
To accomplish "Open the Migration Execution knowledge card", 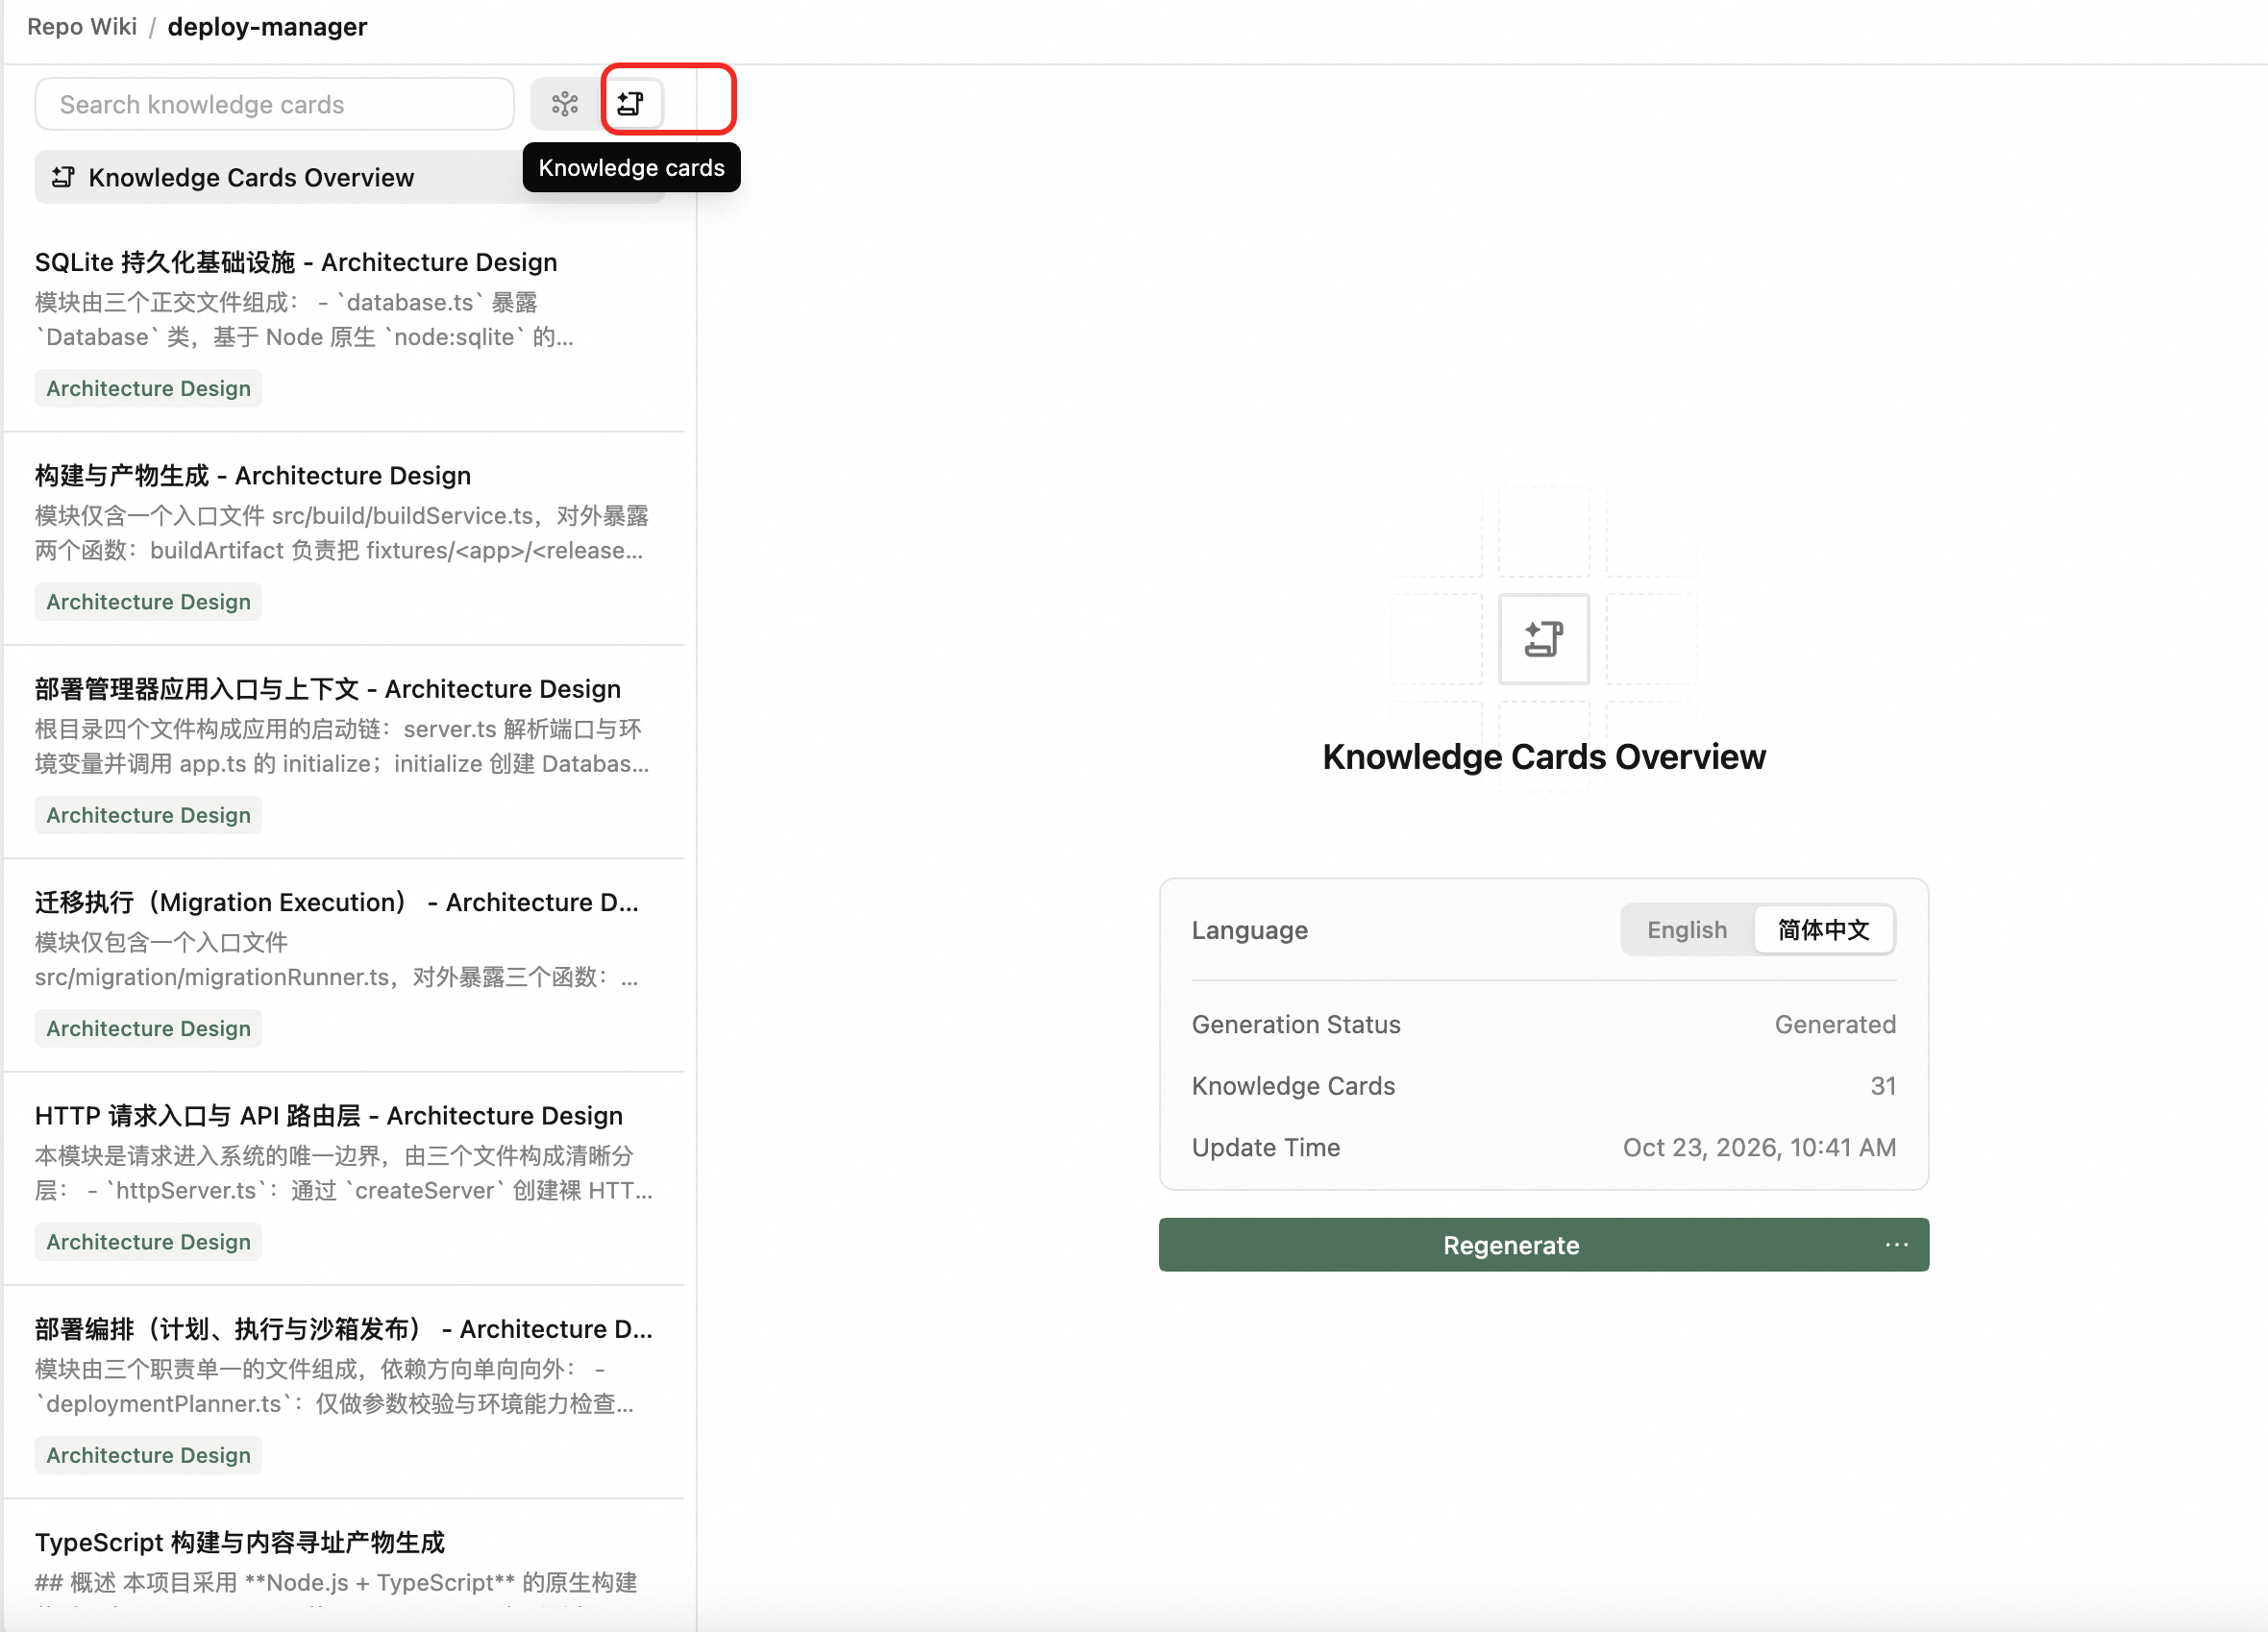I will point(344,966).
